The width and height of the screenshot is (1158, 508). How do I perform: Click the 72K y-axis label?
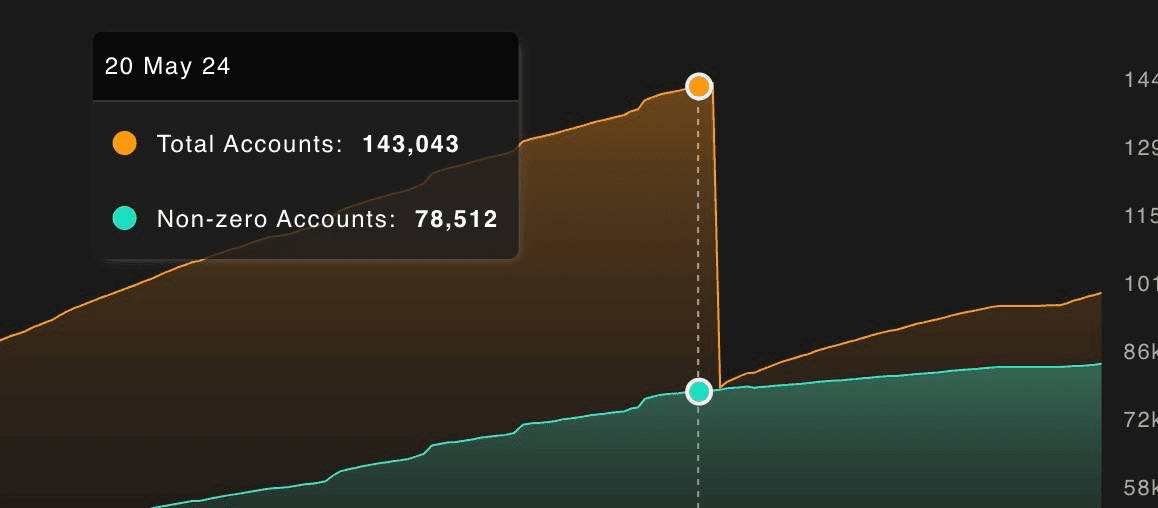tap(1140, 420)
